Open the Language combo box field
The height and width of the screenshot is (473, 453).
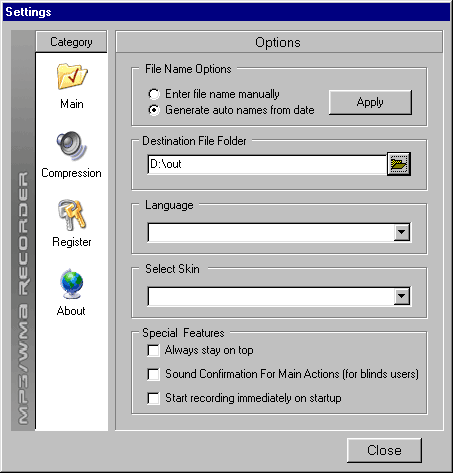point(279,232)
